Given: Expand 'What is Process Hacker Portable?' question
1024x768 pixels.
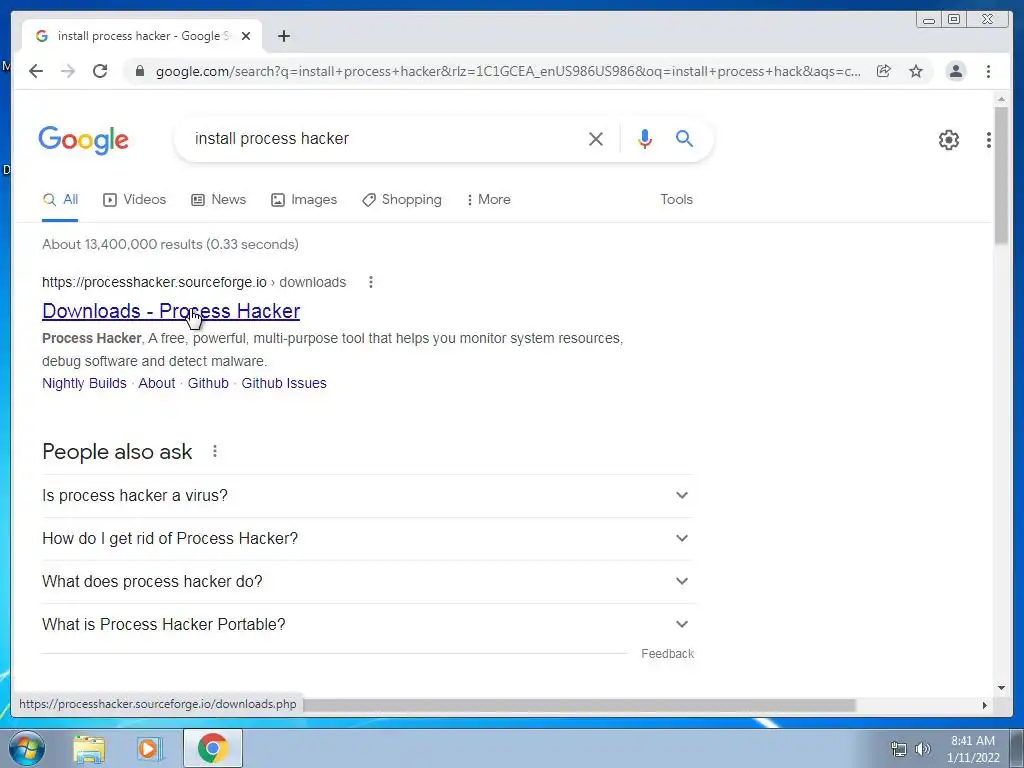Looking at the screenshot, I should click(x=368, y=625).
